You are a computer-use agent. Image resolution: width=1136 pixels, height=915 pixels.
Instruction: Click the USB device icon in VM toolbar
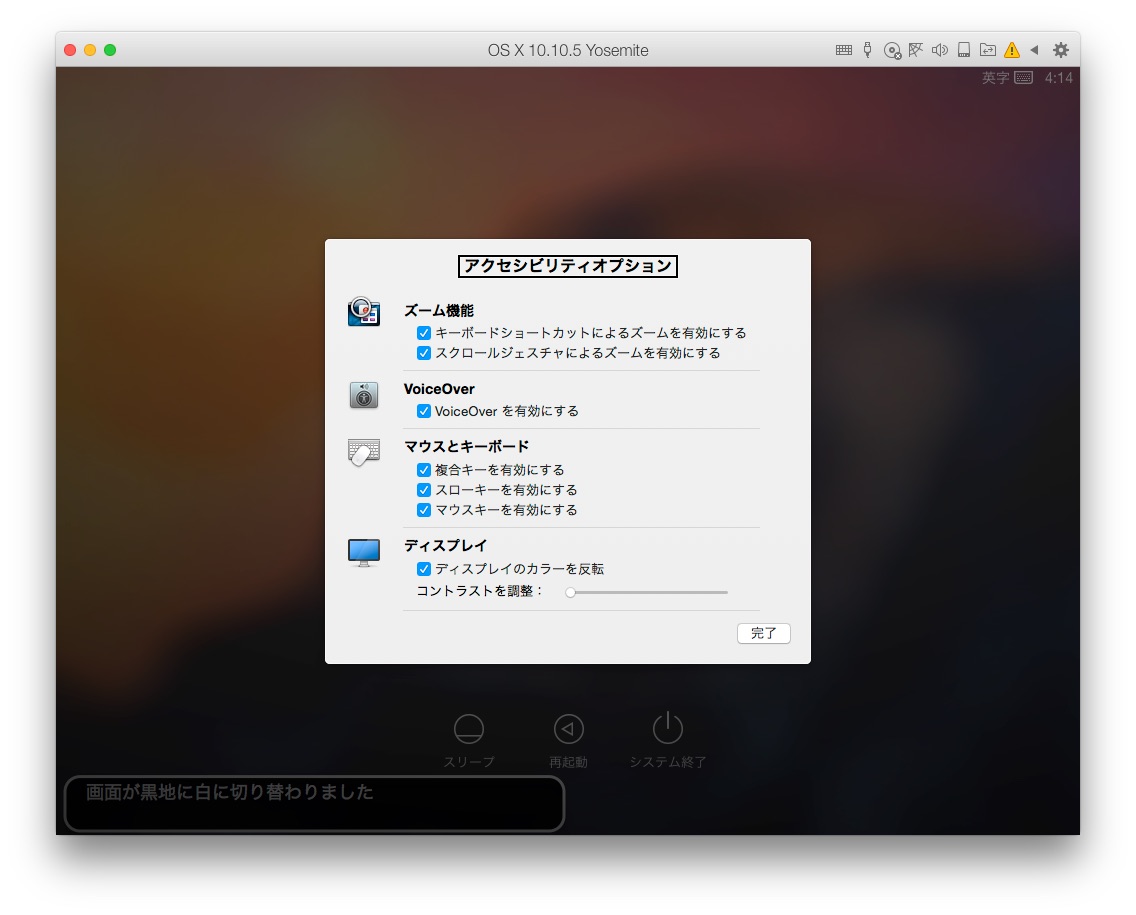point(867,50)
